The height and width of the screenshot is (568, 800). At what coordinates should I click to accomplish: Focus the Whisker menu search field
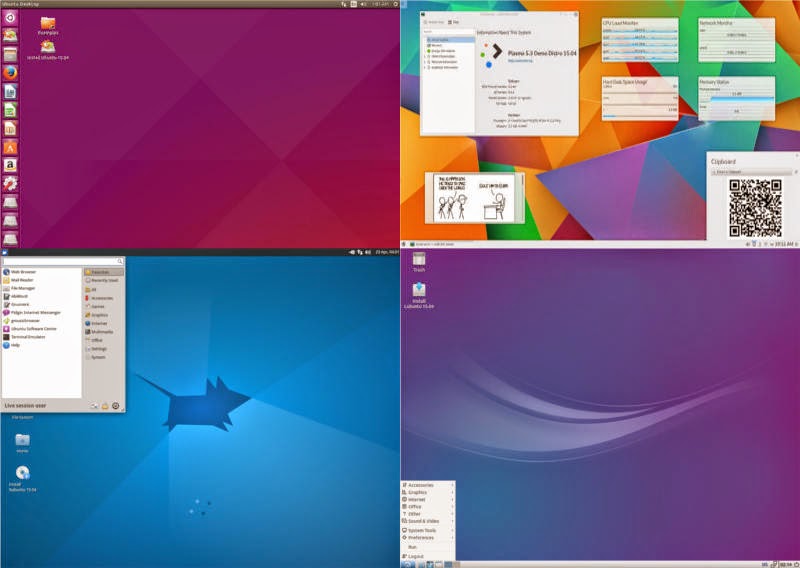click(x=63, y=261)
